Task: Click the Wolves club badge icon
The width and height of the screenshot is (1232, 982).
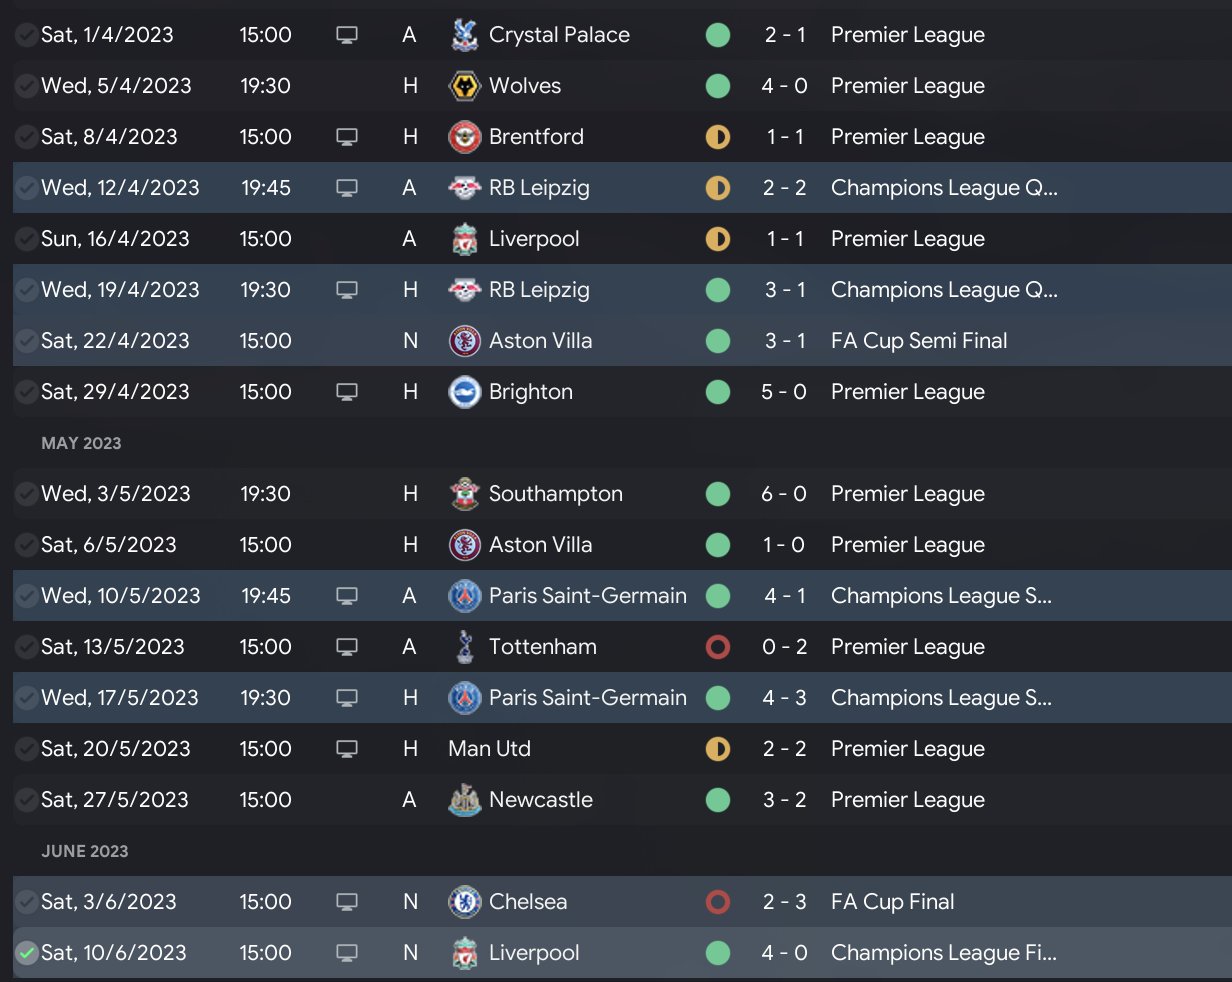Action: pyautogui.click(x=465, y=86)
